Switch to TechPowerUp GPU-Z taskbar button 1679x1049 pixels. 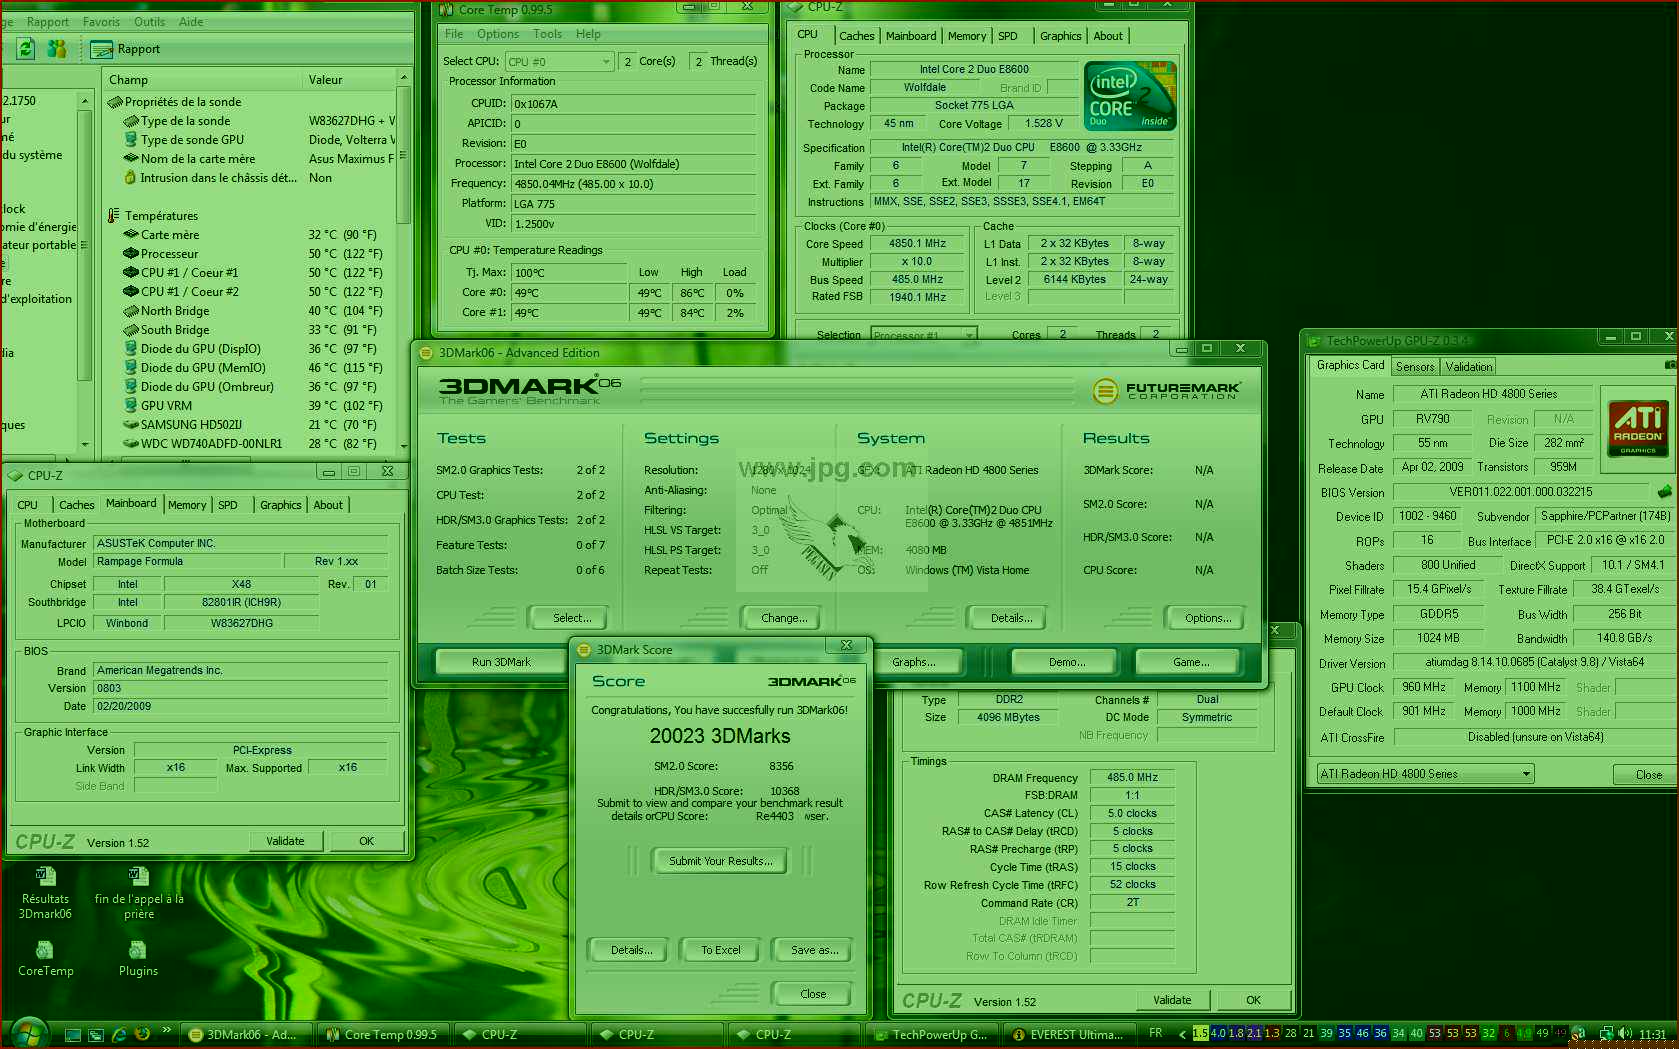[930, 1035]
